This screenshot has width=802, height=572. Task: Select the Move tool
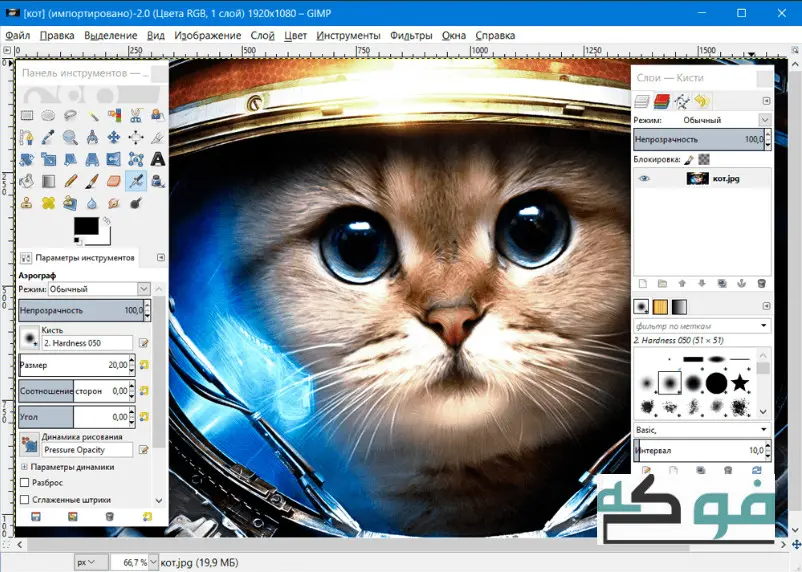114,137
